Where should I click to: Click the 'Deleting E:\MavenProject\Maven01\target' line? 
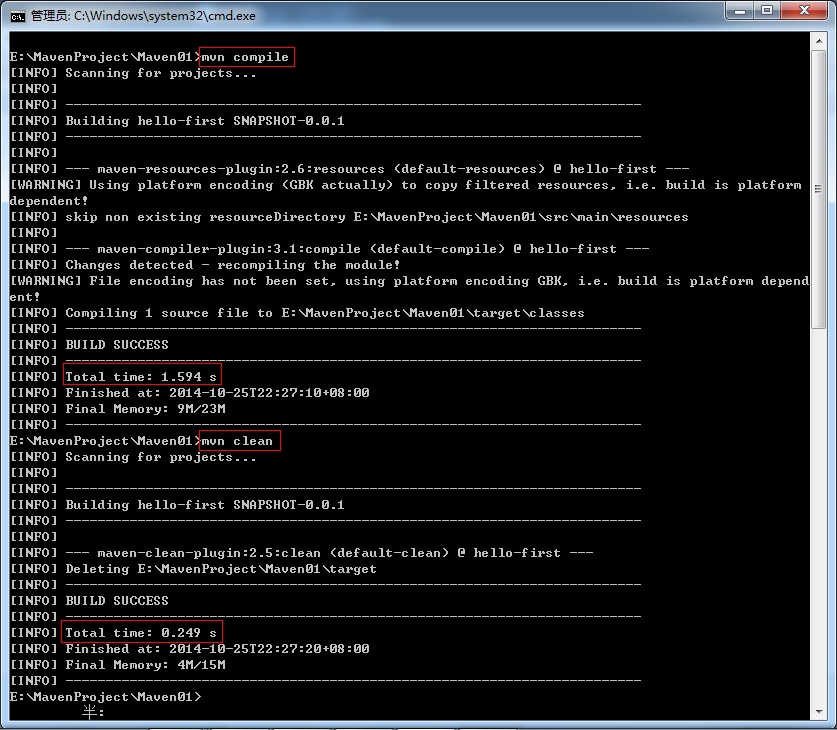click(x=193, y=569)
